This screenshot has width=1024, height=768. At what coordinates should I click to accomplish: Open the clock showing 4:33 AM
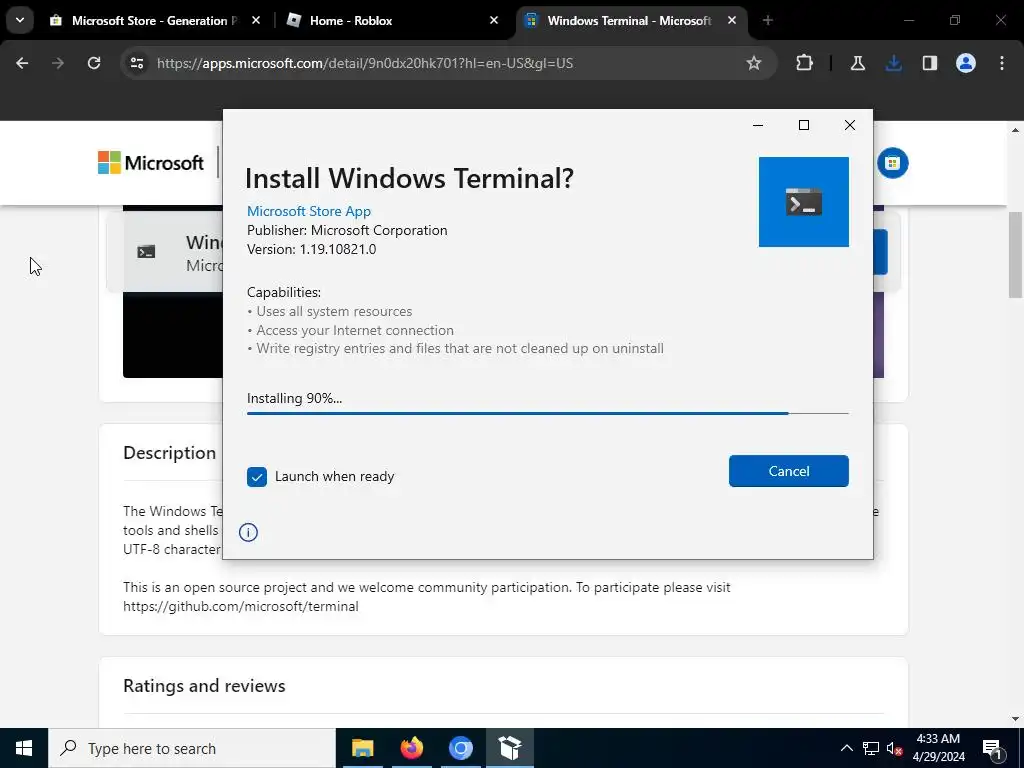pos(938,748)
